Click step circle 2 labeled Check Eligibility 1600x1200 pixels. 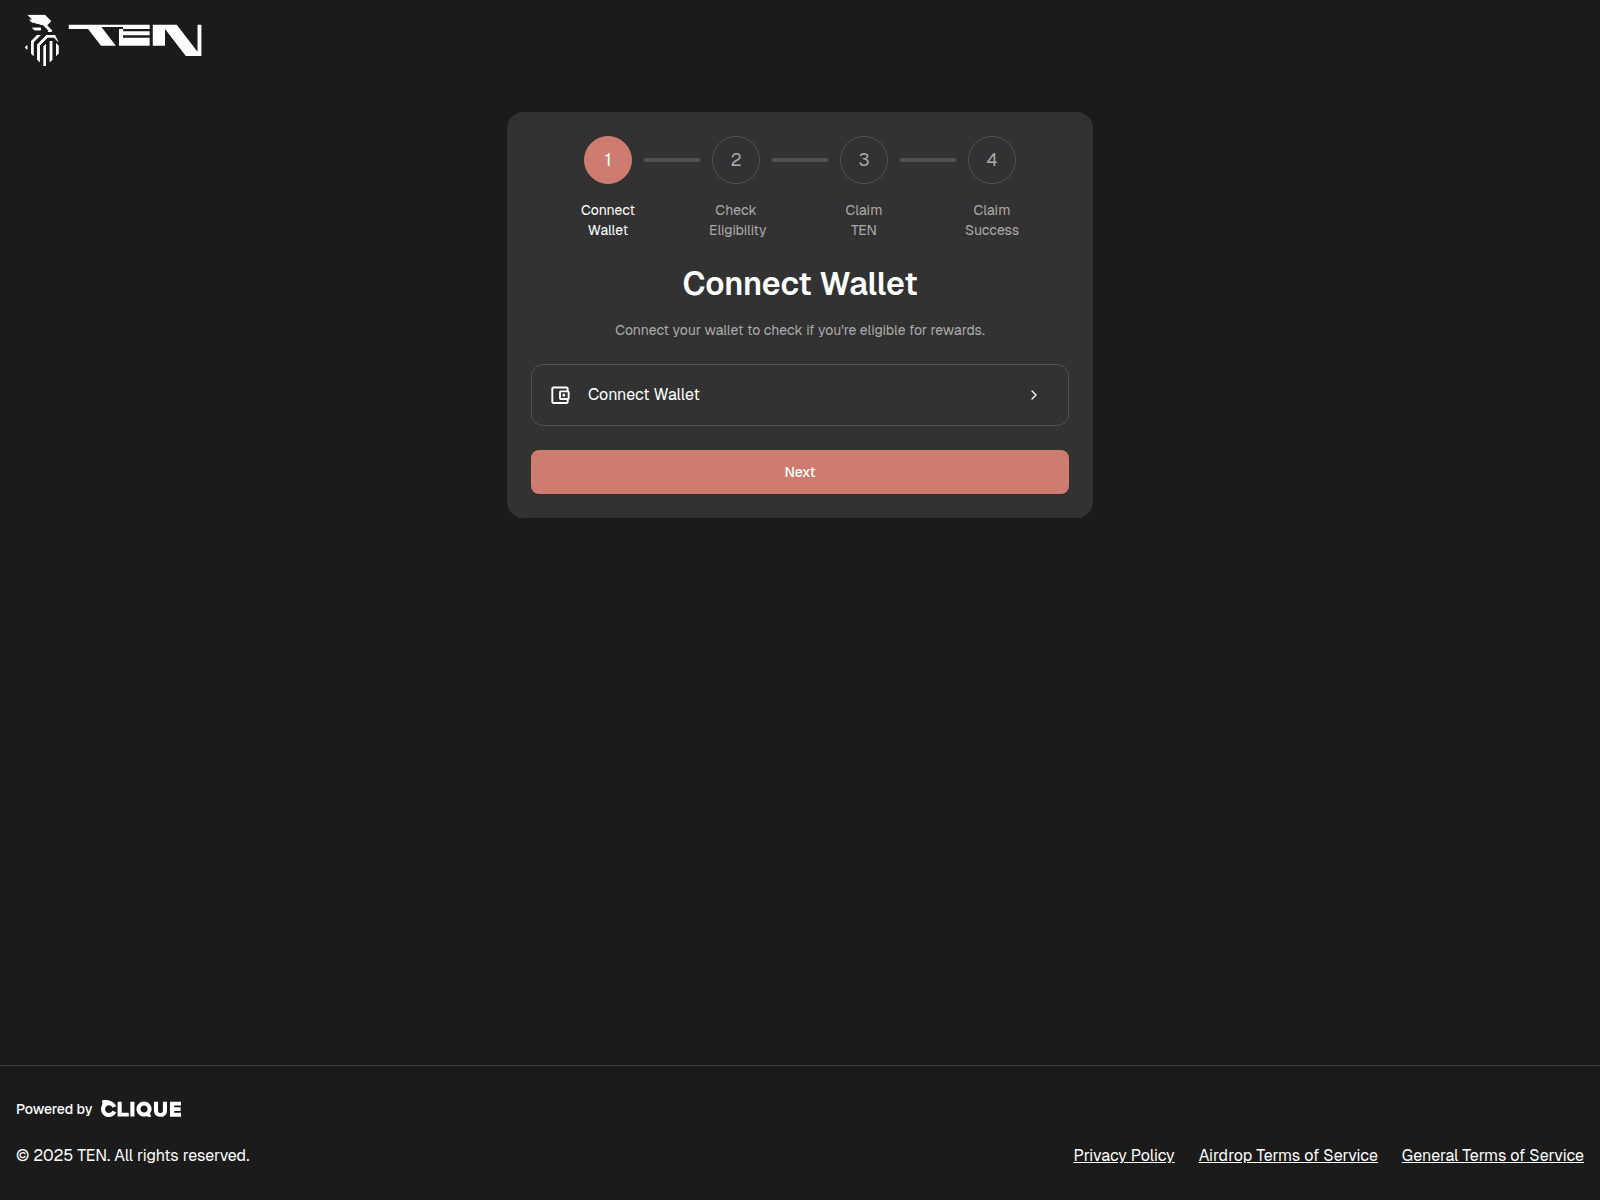pos(735,159)
